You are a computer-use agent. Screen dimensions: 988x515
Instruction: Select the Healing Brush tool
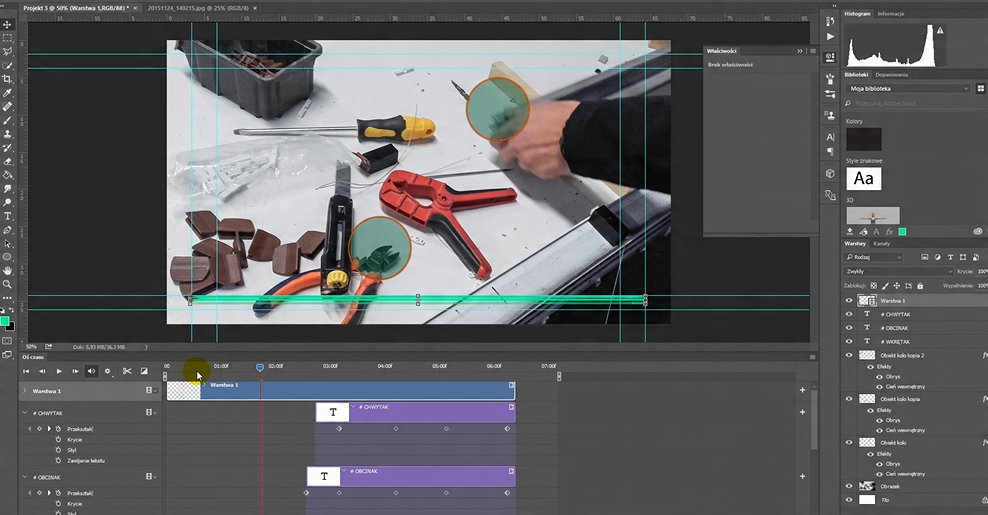[8, 107]
